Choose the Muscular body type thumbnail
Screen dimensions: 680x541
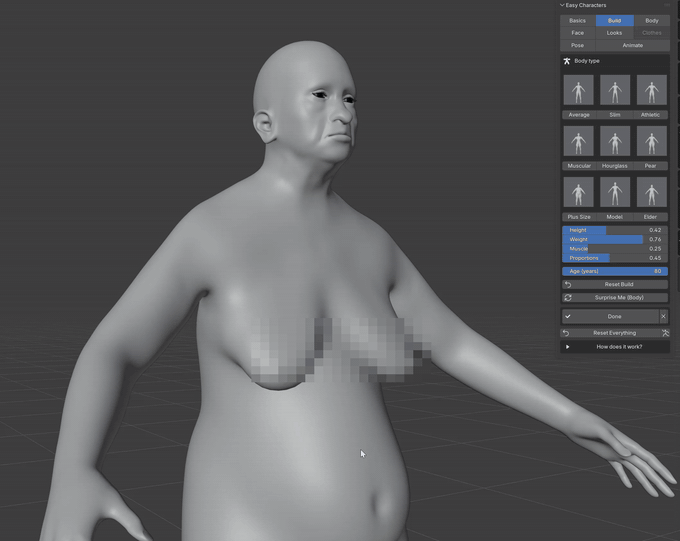coord(579,141)
